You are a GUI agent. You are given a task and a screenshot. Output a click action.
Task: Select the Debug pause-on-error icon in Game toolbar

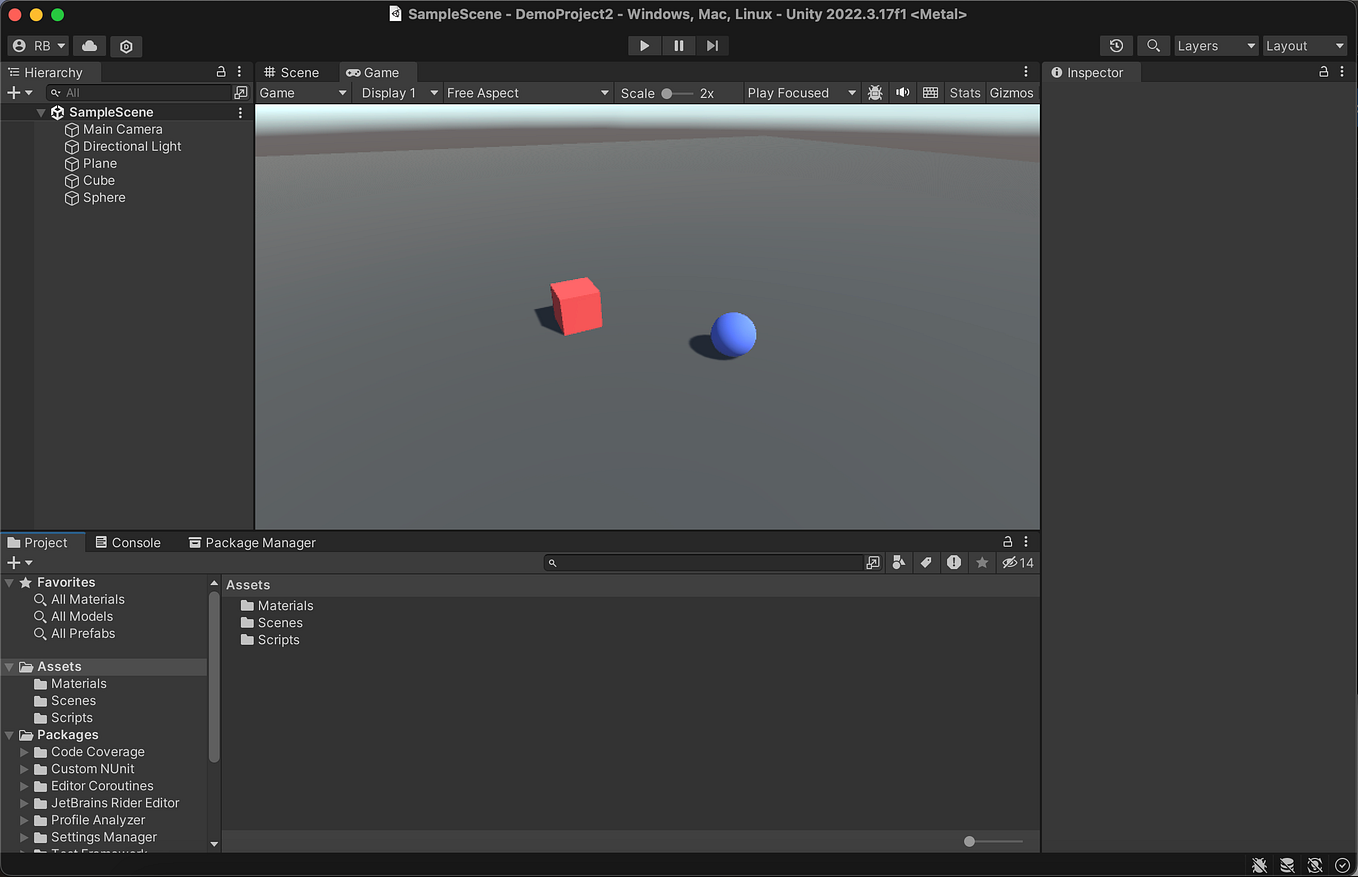[875, 92]
